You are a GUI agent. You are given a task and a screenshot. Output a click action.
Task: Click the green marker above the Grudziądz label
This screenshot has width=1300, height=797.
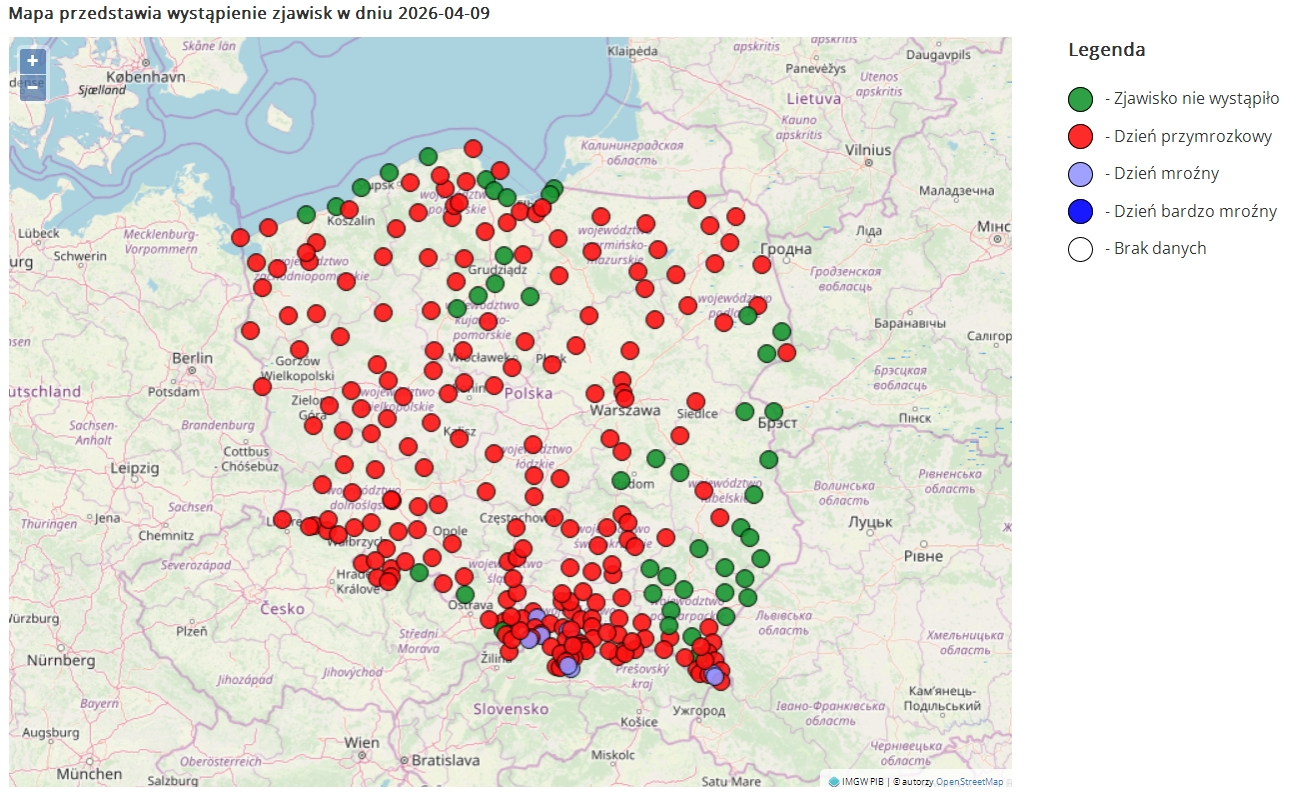pos(504,255)
